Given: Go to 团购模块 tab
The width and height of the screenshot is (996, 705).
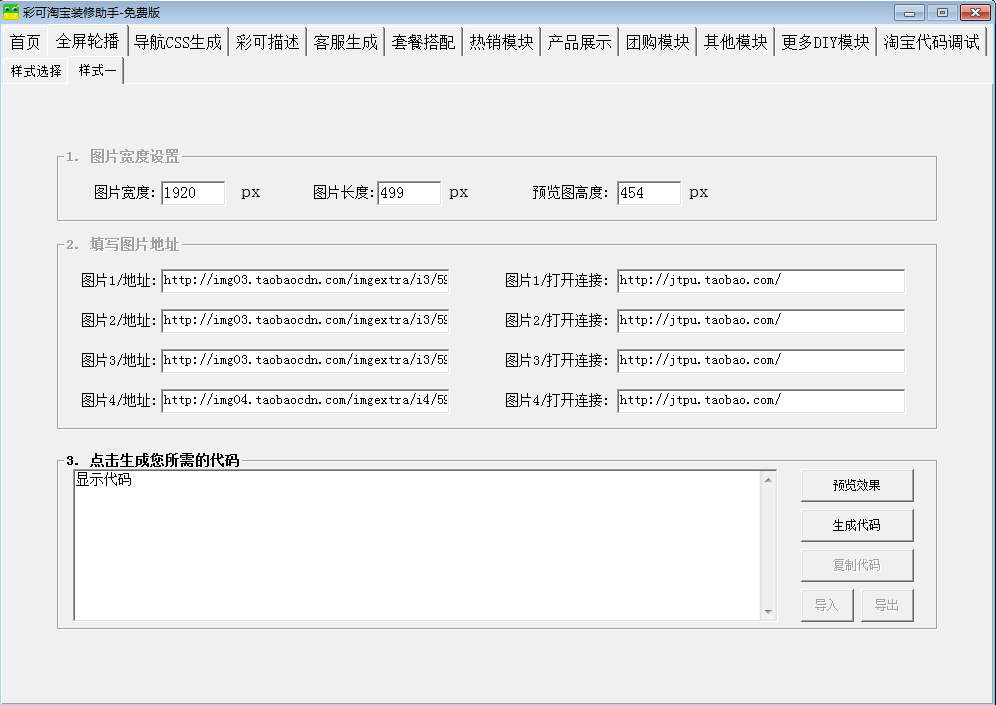Looking at the screenshot, I should pos(657,42).
